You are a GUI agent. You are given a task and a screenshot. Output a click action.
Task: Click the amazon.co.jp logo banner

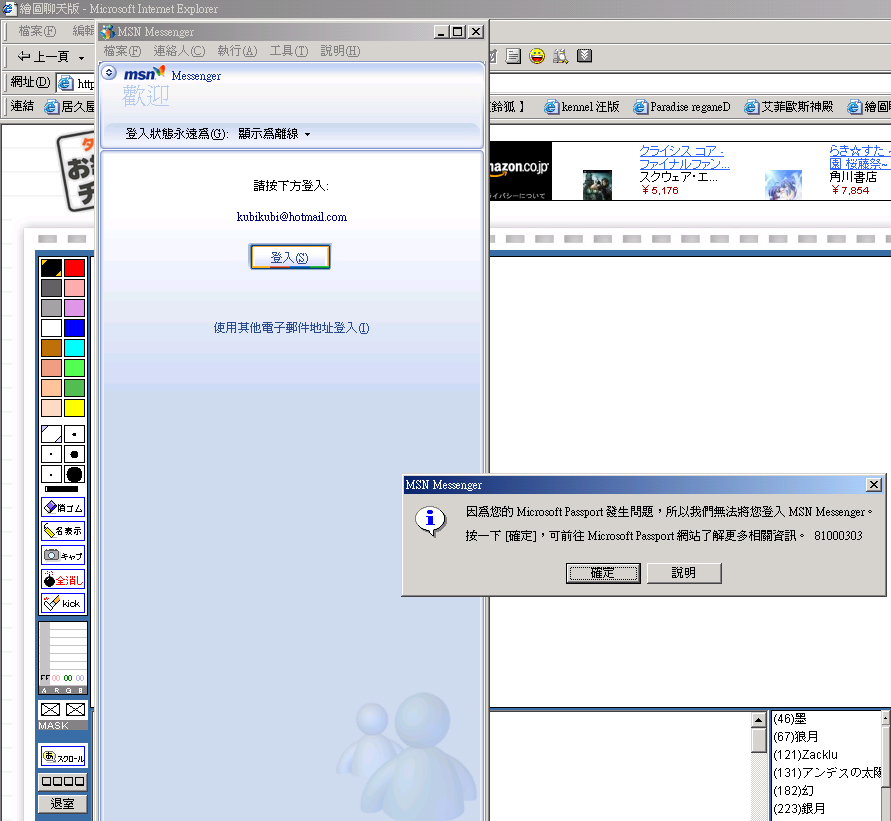pyautogui.click(x=521, y=170)
